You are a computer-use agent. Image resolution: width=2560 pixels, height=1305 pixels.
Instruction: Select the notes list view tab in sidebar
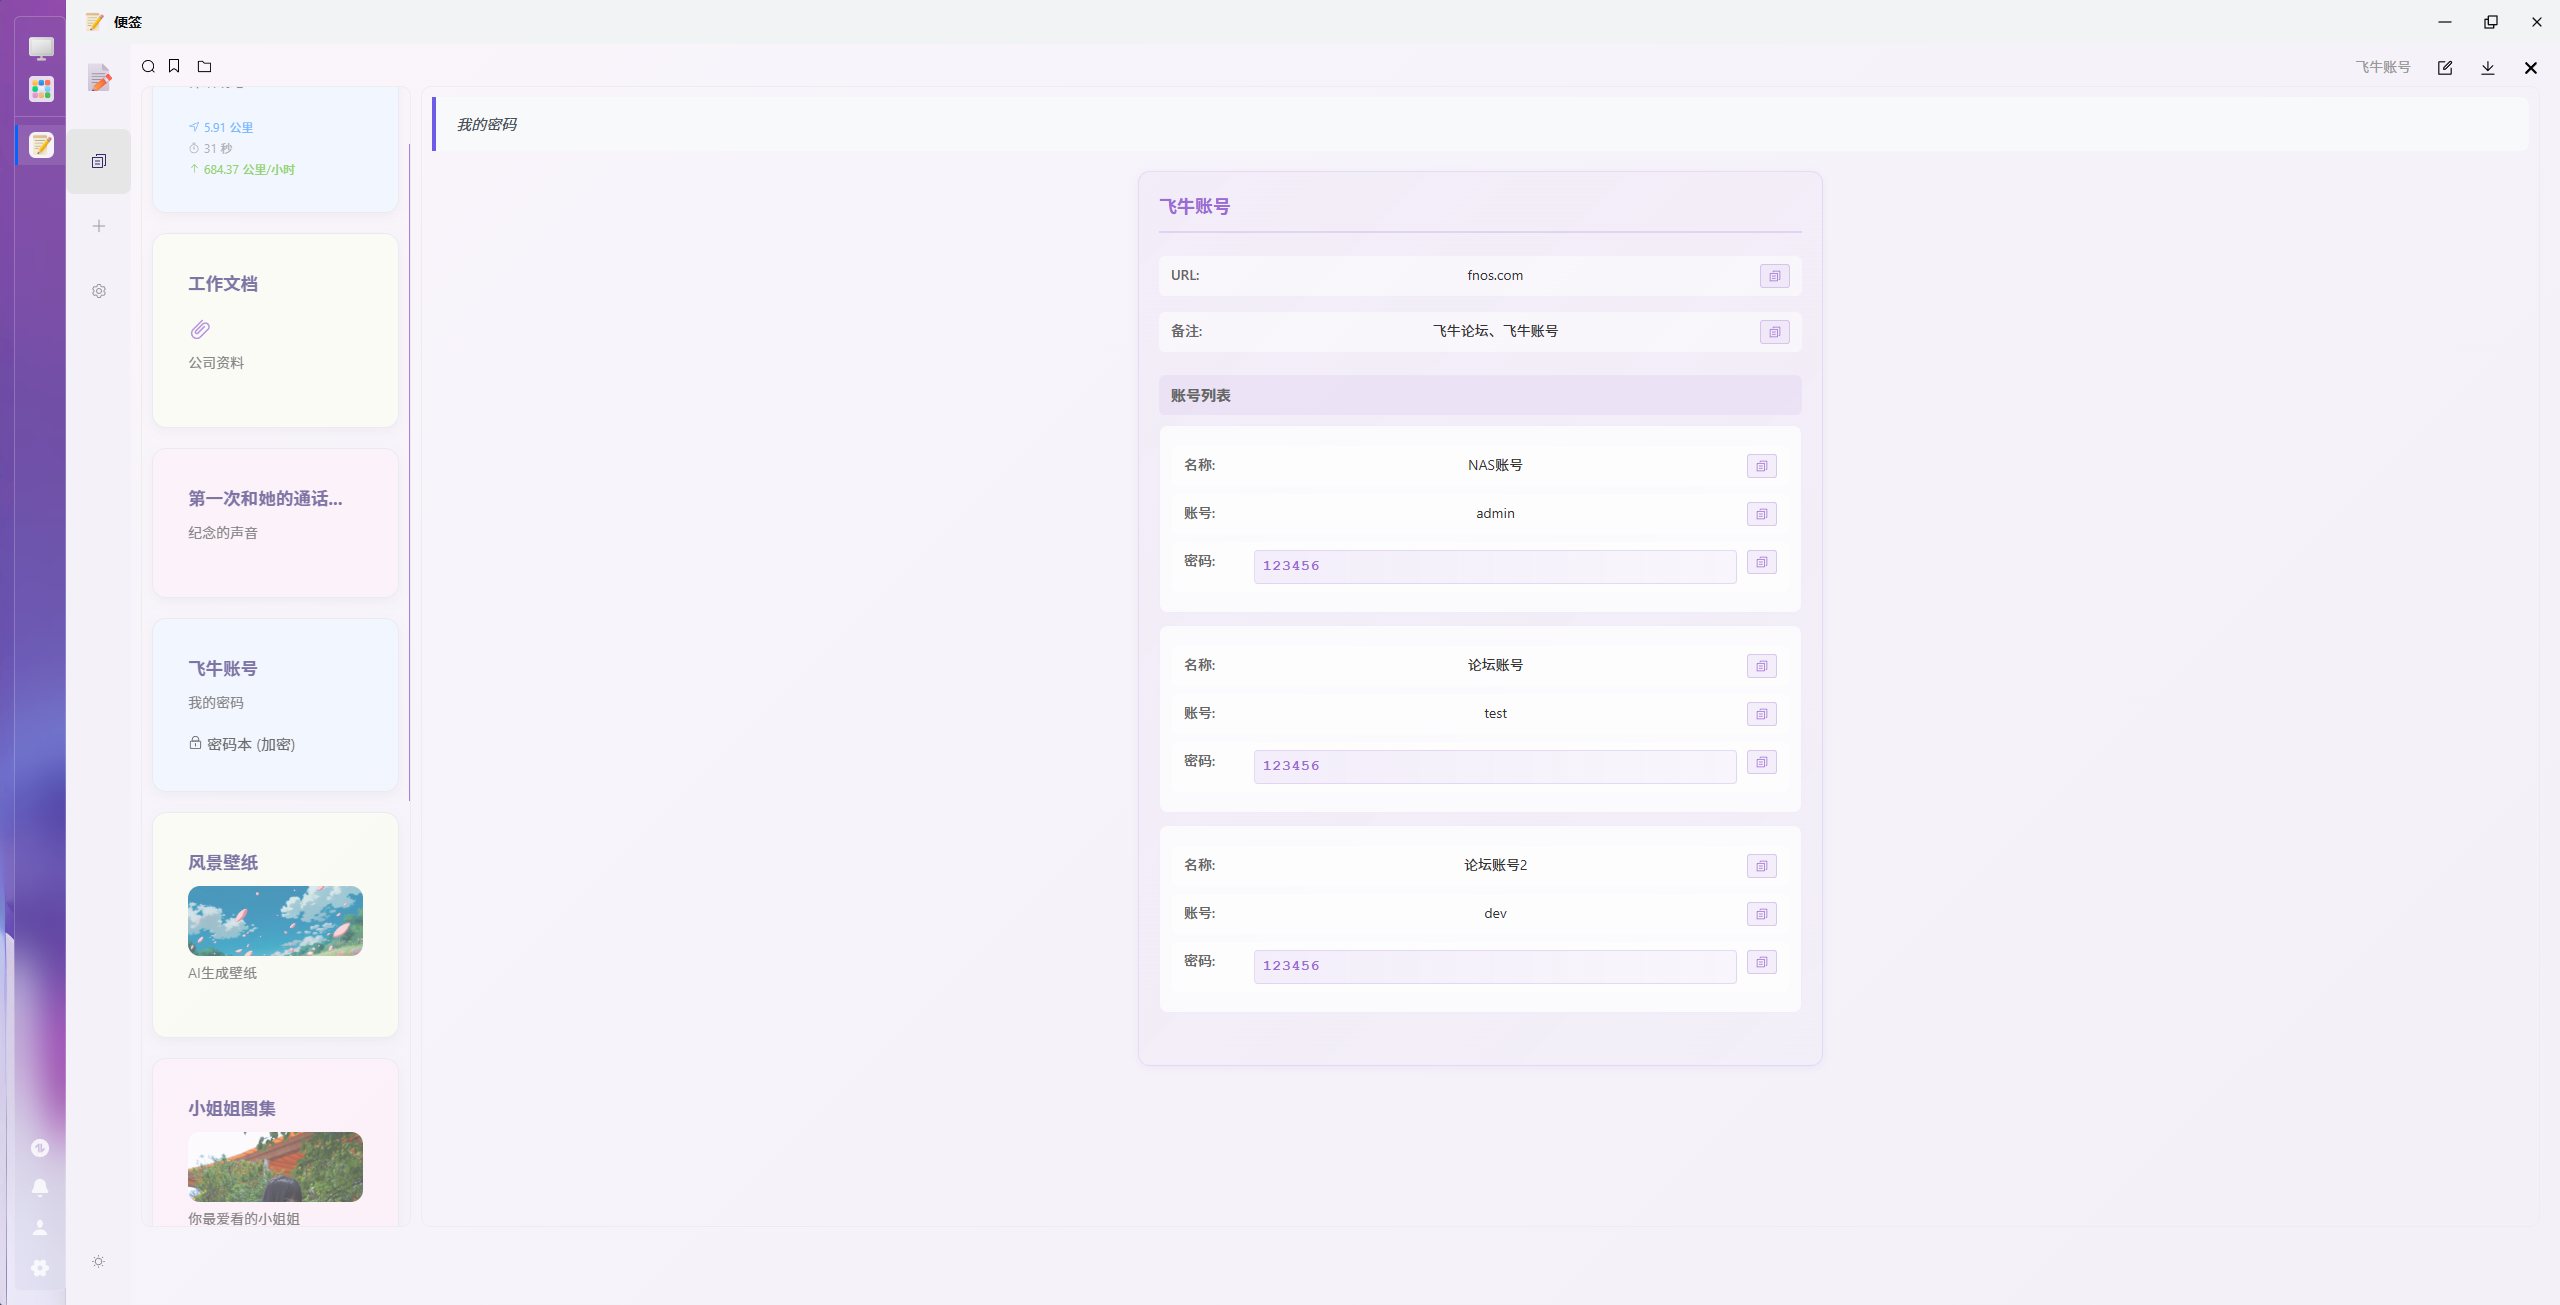pos(99,161)
